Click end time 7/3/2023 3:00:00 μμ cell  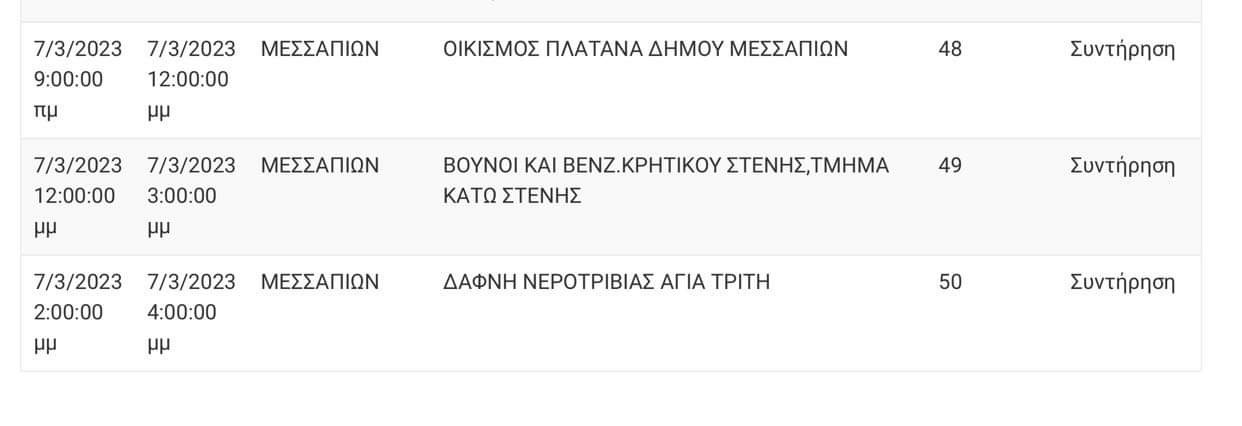point(191,196)
